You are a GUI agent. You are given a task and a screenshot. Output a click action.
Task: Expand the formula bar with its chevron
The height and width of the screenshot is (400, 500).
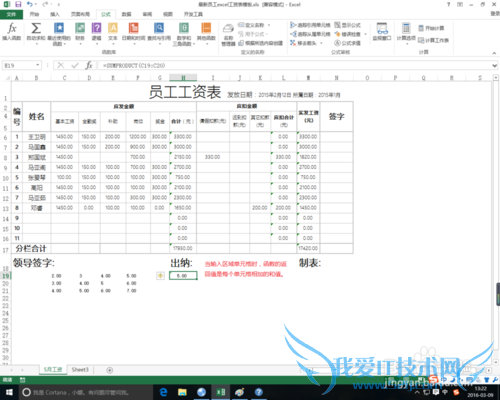point(495,66)
